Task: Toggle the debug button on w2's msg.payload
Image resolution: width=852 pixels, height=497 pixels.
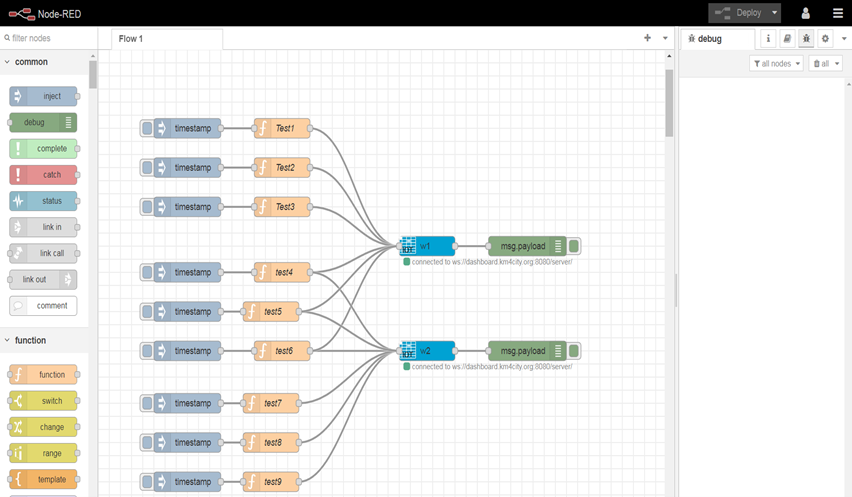Action: pos(574,351)
